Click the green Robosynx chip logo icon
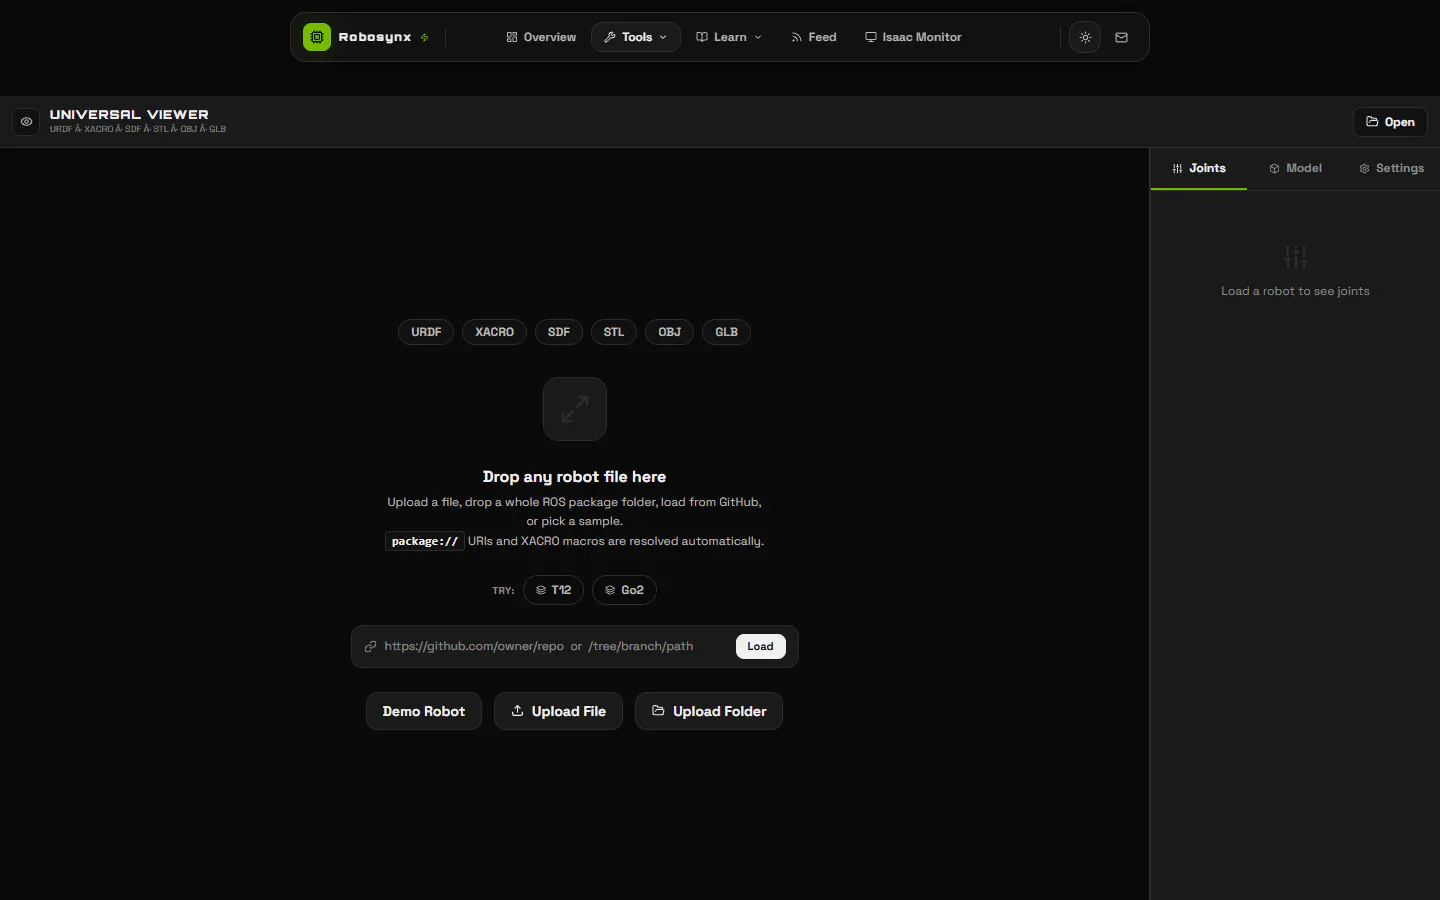Viewport: 1440px width, 900px height. 317,37
